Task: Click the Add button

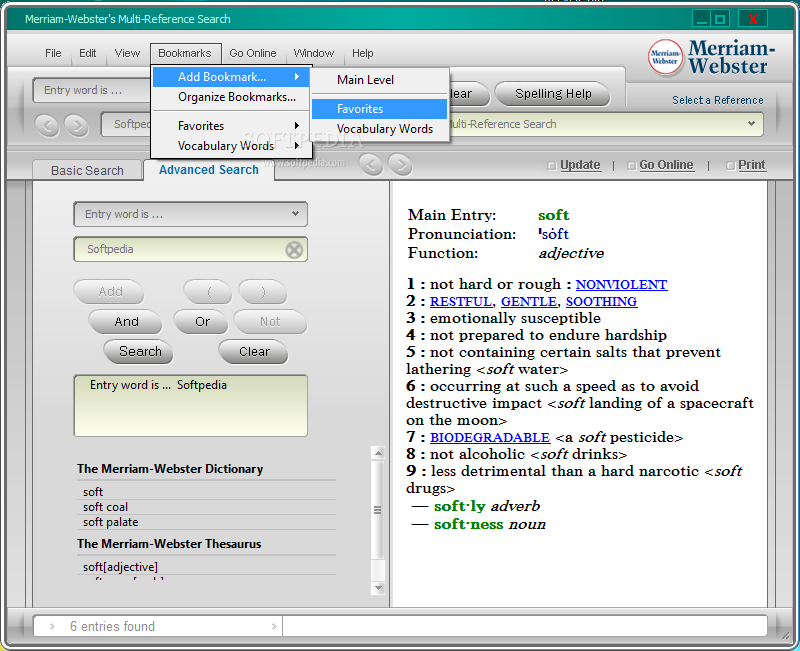Action: pyautogui.click(x=110, y=292)
